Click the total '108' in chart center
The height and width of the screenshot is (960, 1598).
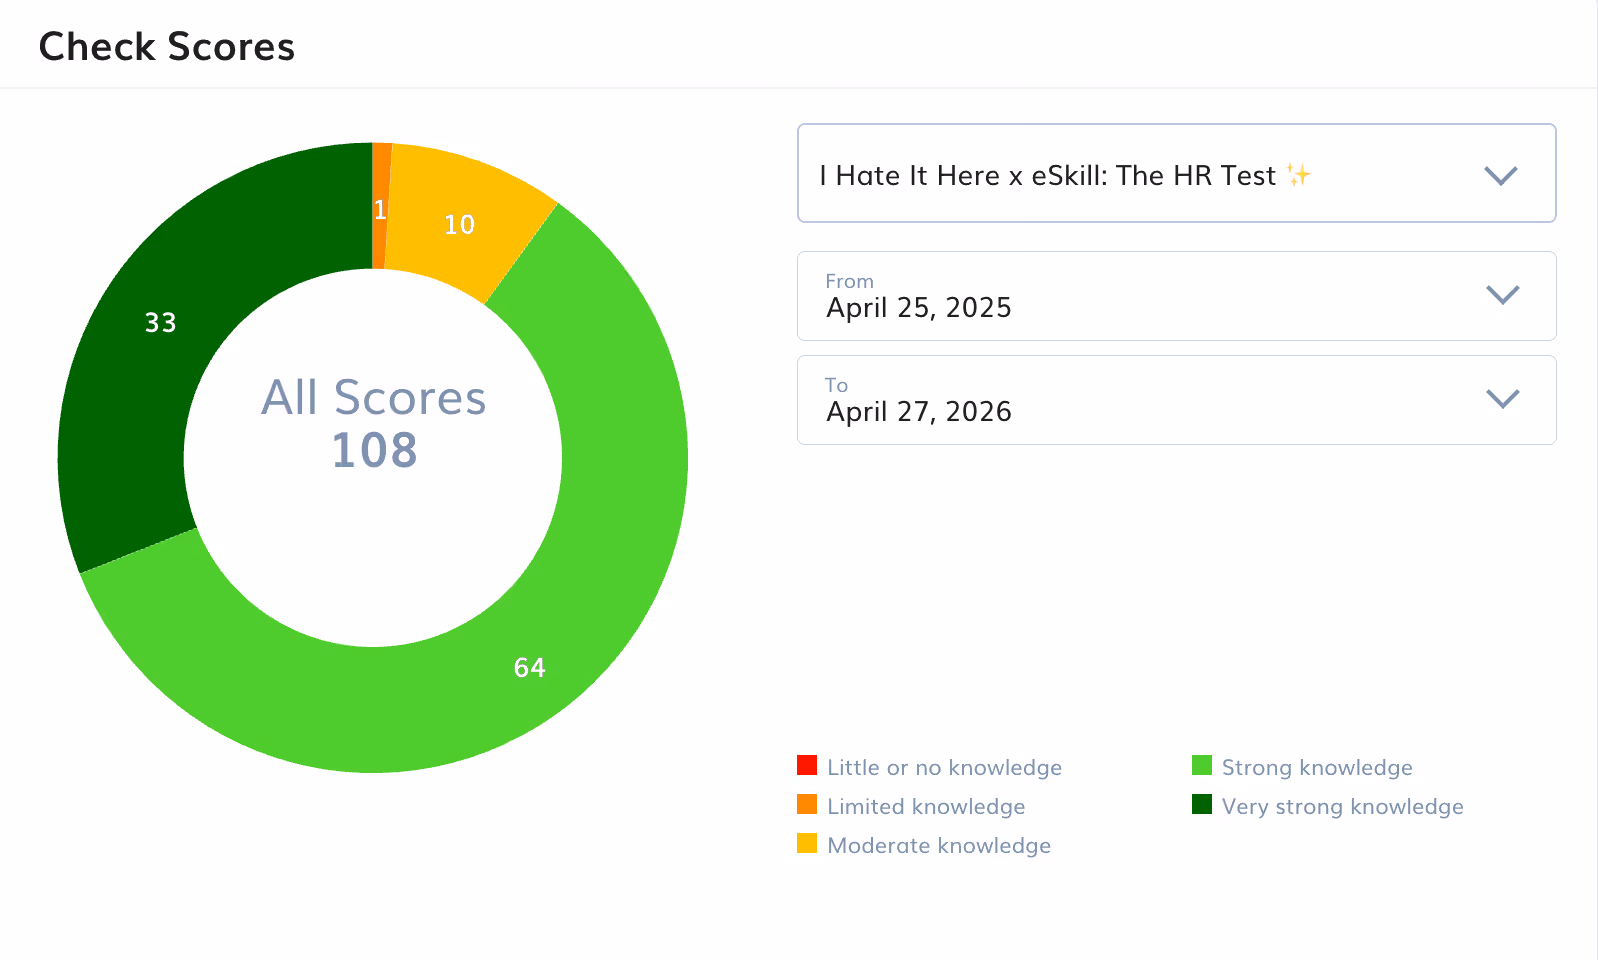tap(374, 450)
